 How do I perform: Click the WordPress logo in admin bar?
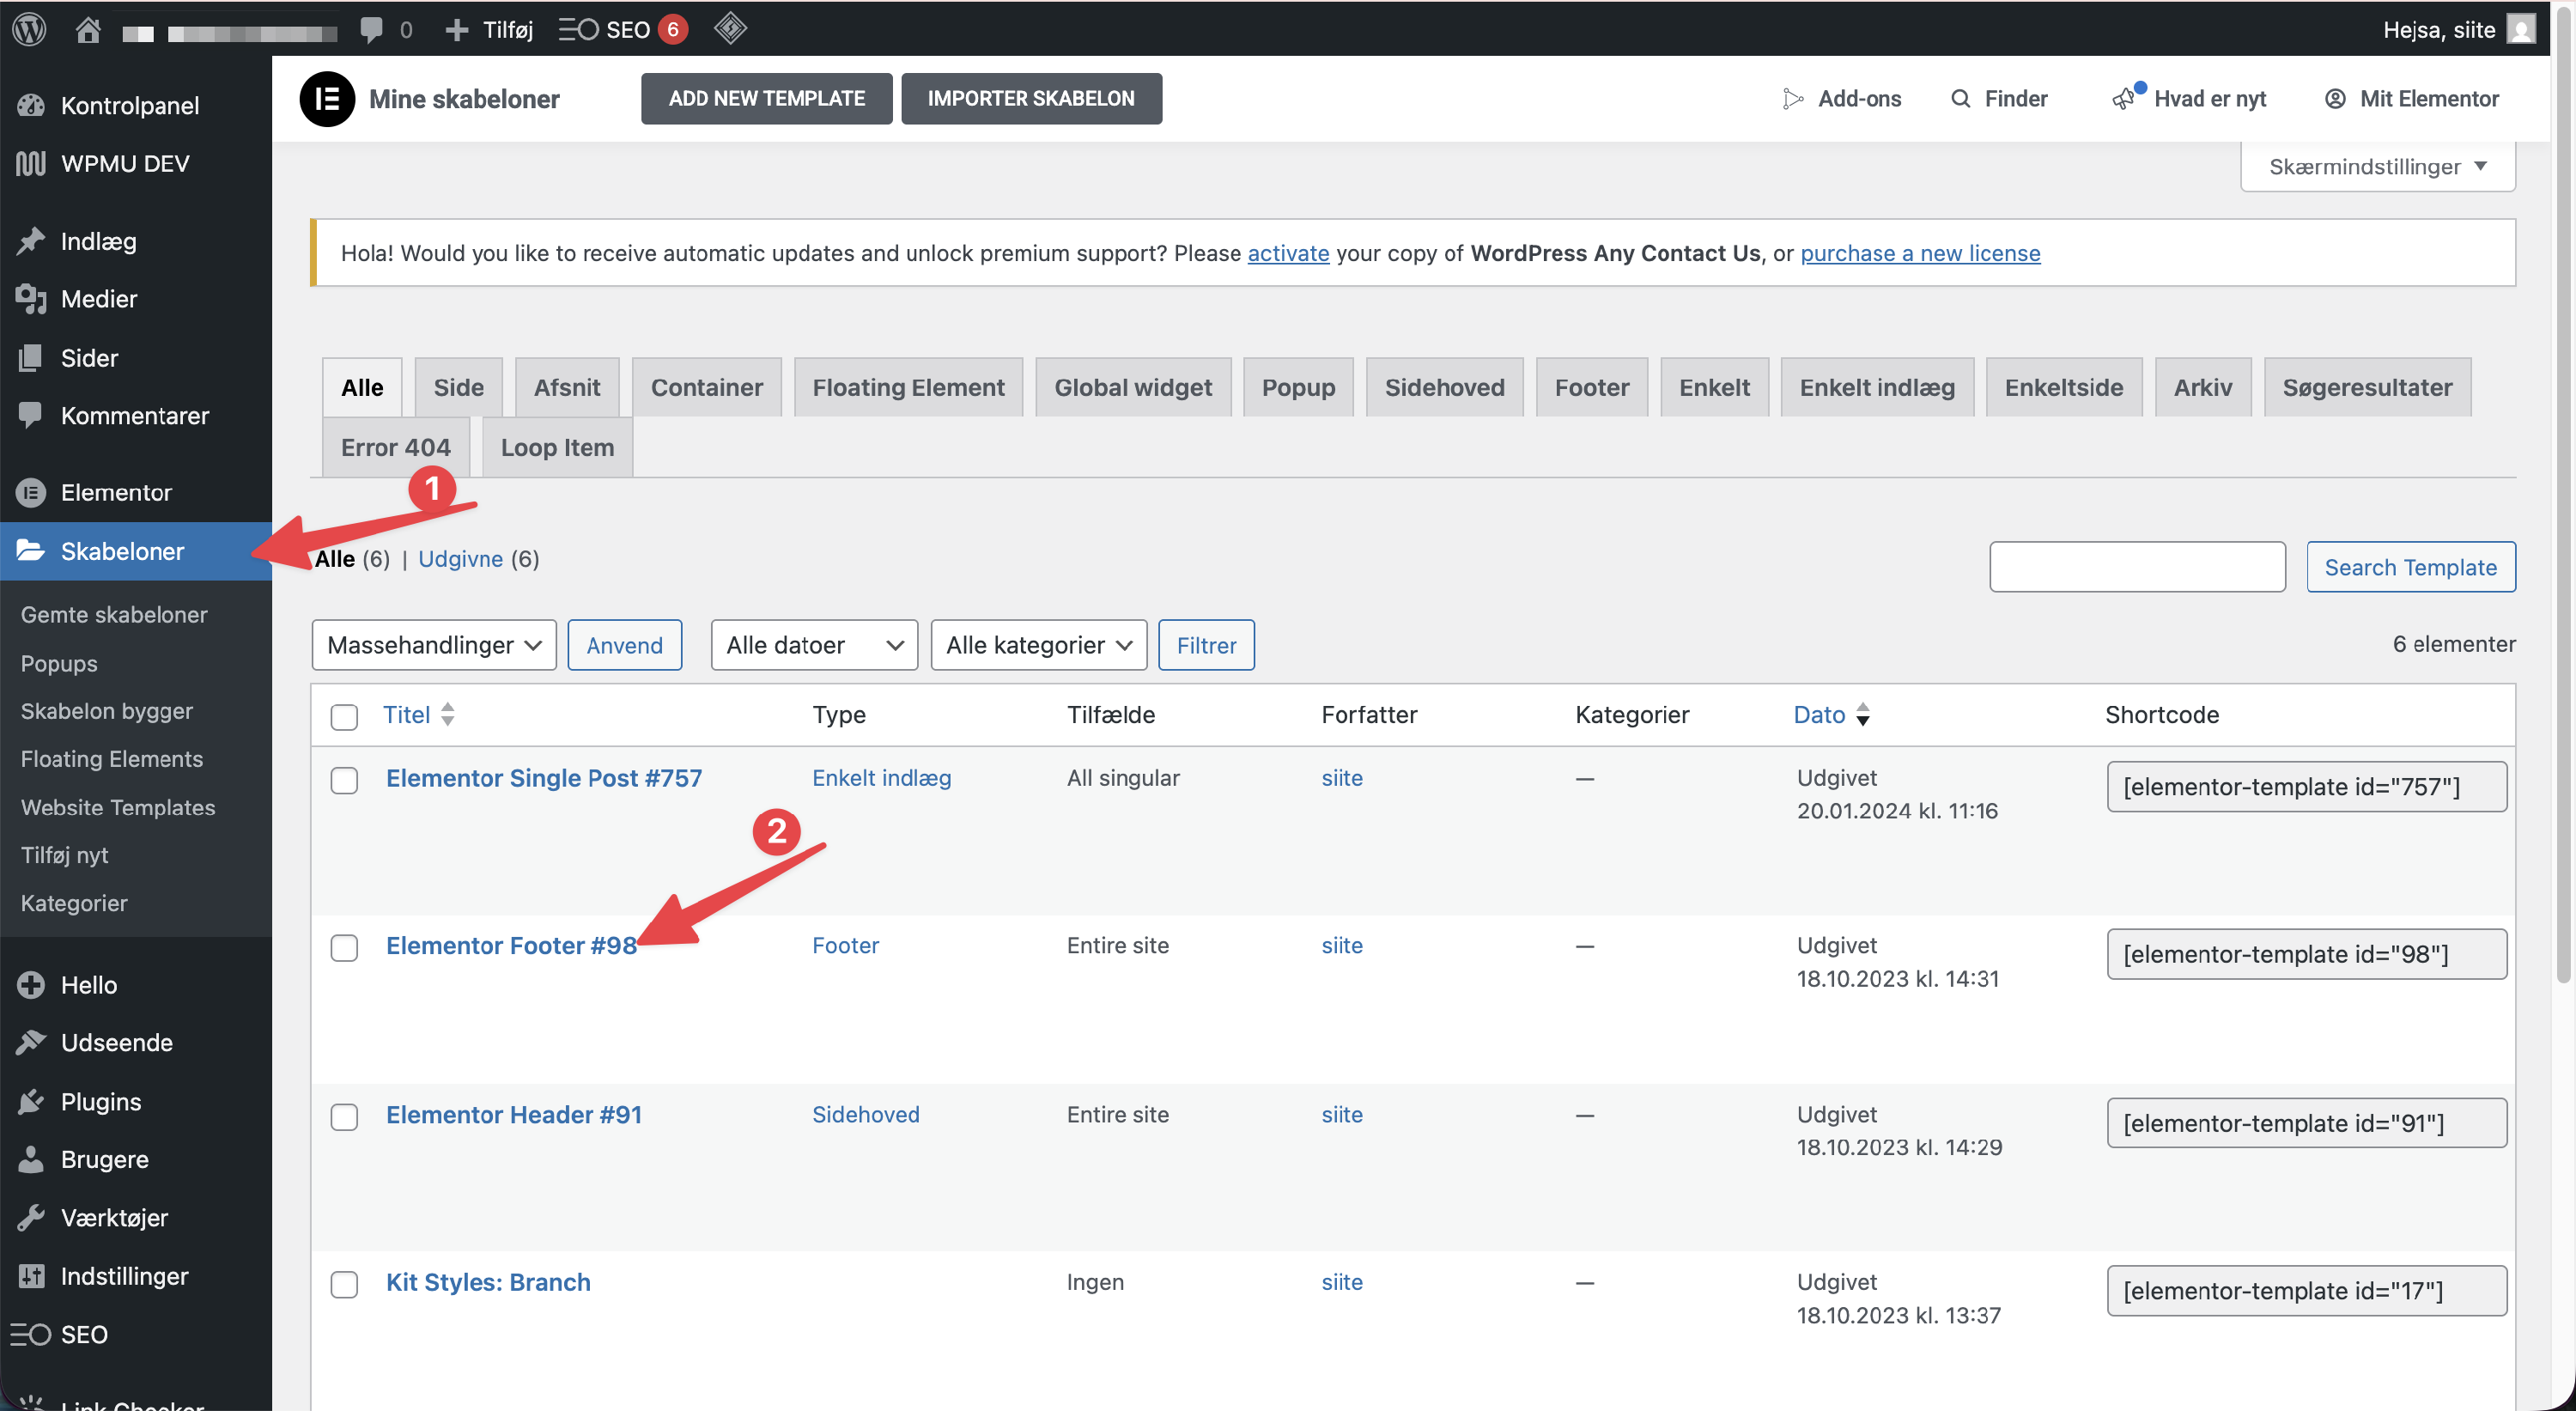29,29
